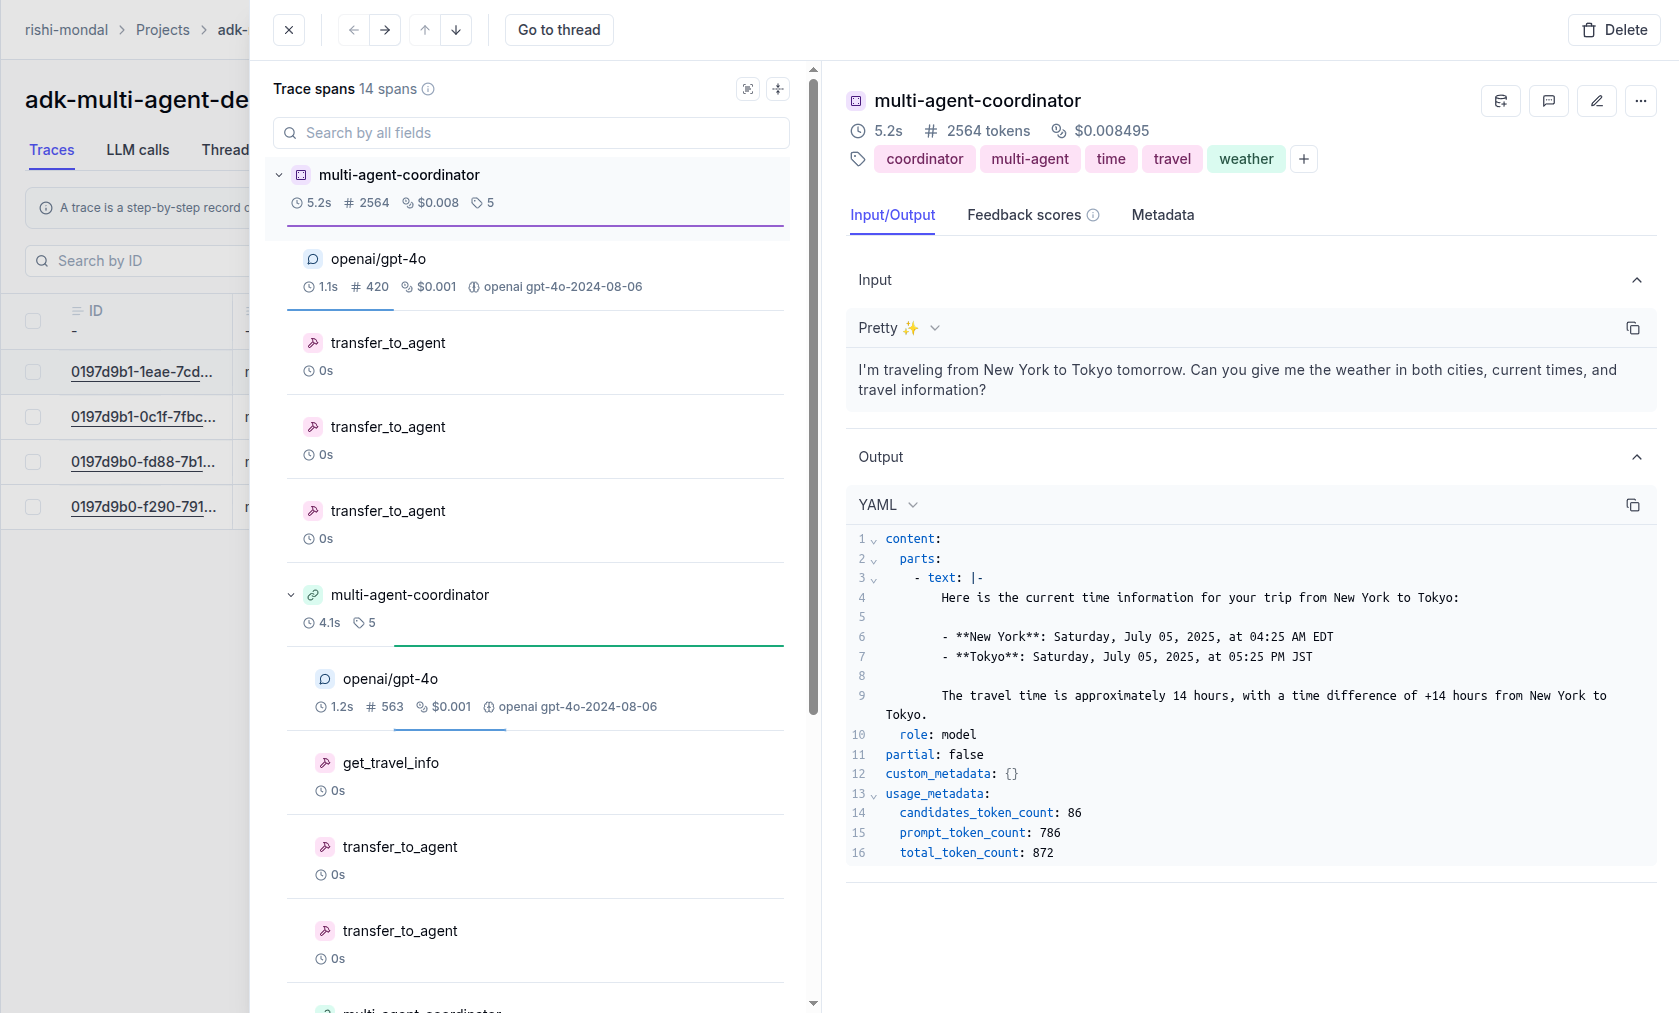1679x1013 pixels.
Task: Open the Projects breadcrumb link
Action: 162,30
